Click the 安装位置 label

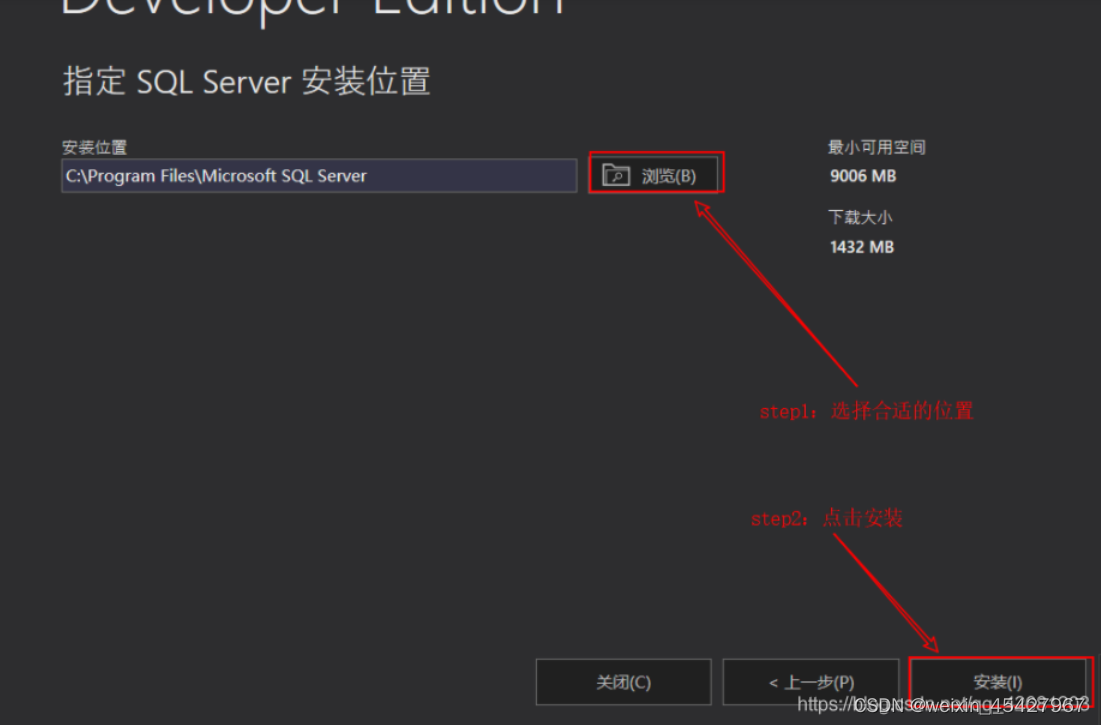click(x=94, y=147)
